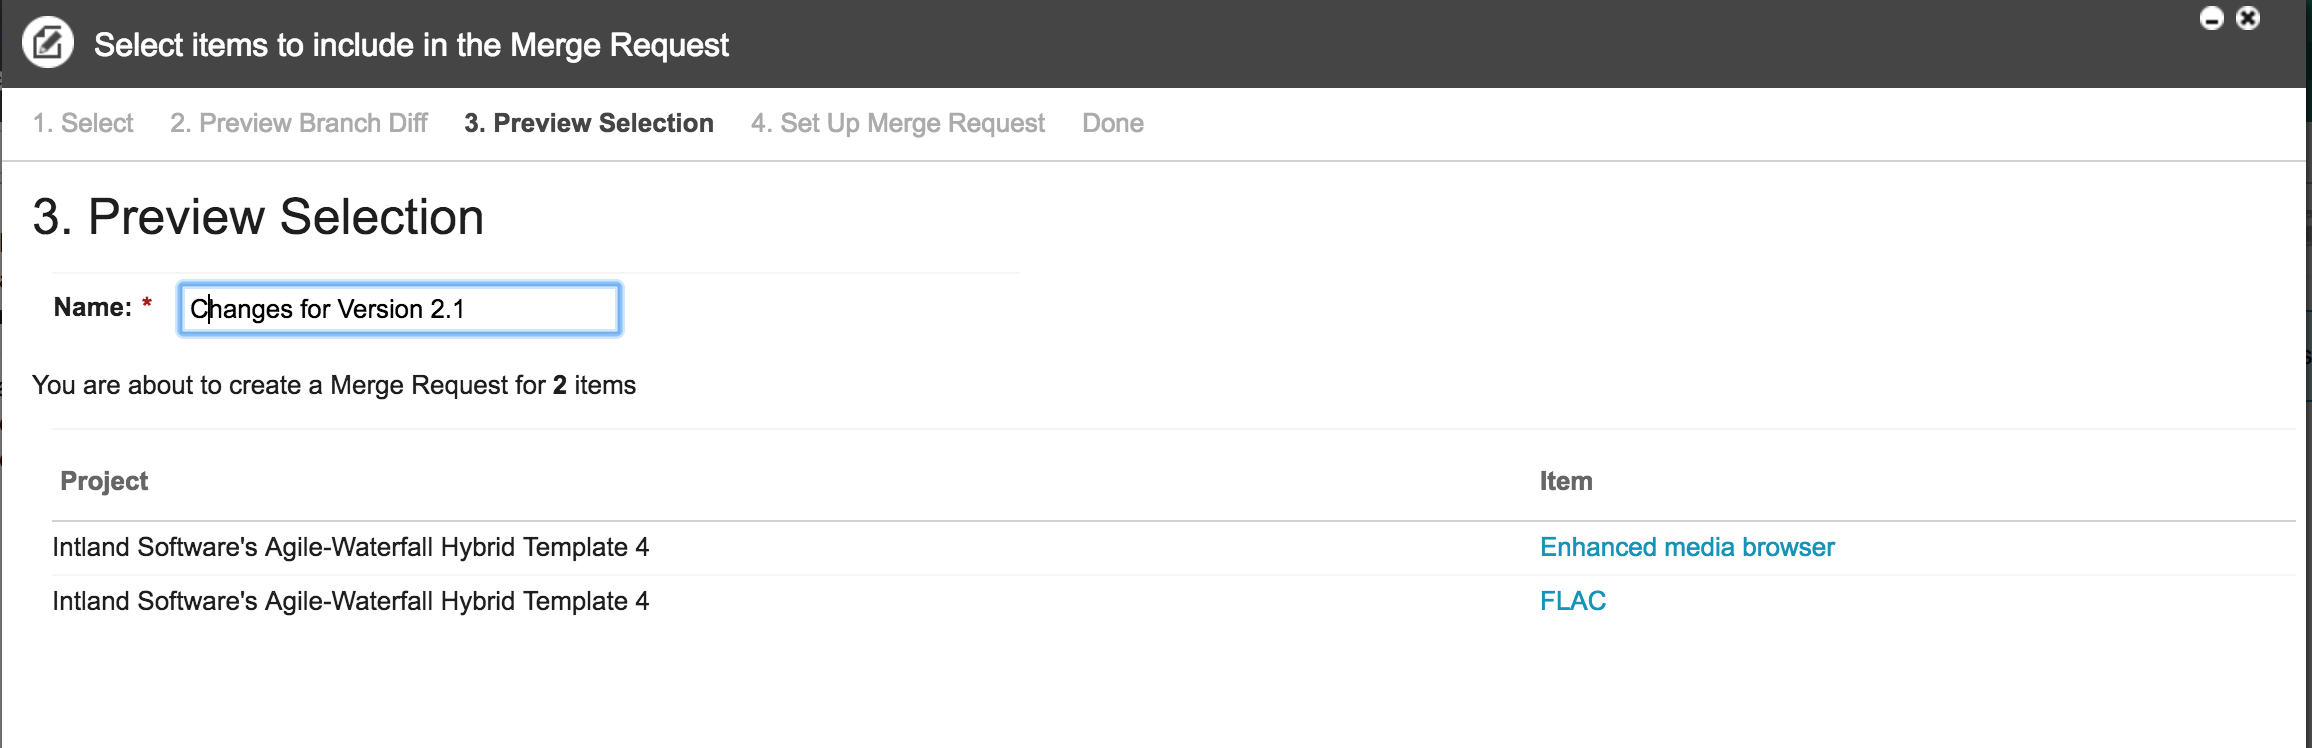Click the Name field label

93,307
